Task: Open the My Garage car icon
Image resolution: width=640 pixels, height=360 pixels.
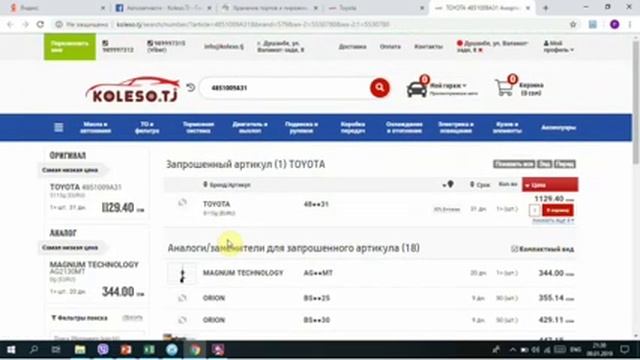Action: (417, 89)
